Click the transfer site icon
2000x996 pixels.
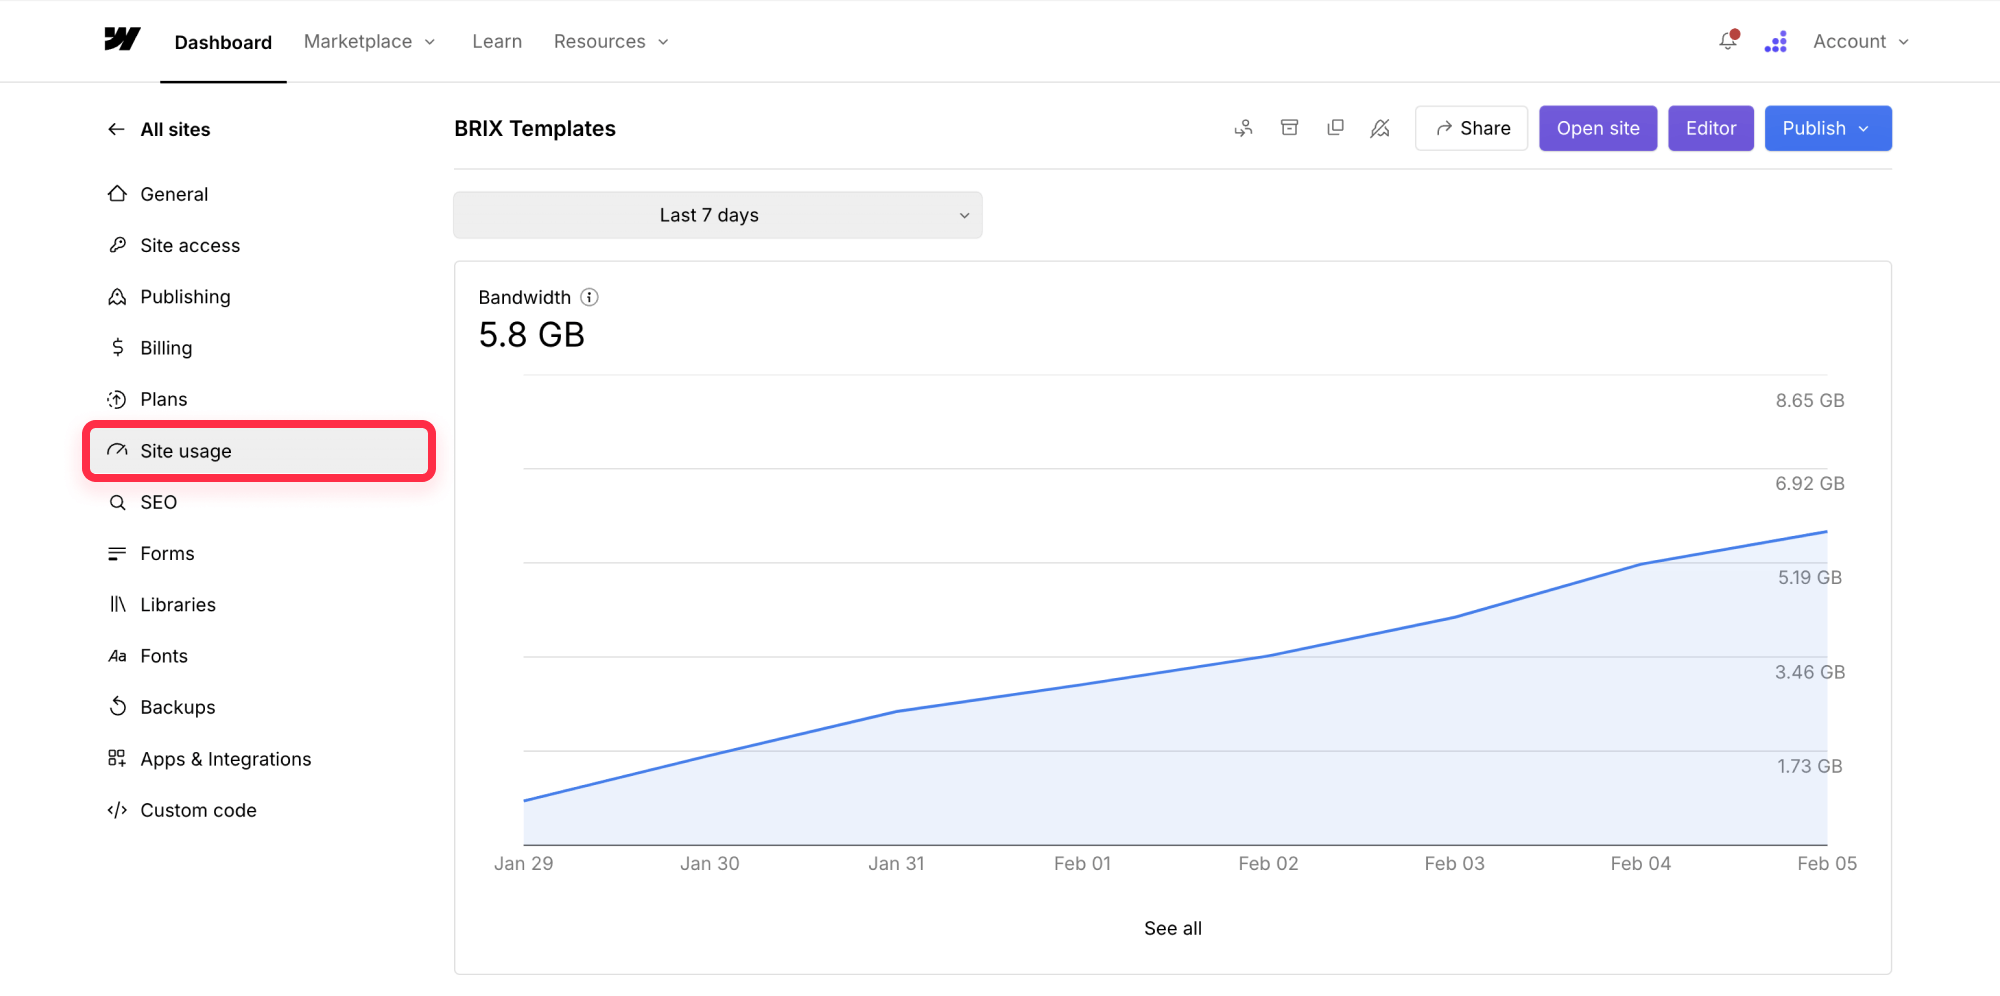[1244, 128]
